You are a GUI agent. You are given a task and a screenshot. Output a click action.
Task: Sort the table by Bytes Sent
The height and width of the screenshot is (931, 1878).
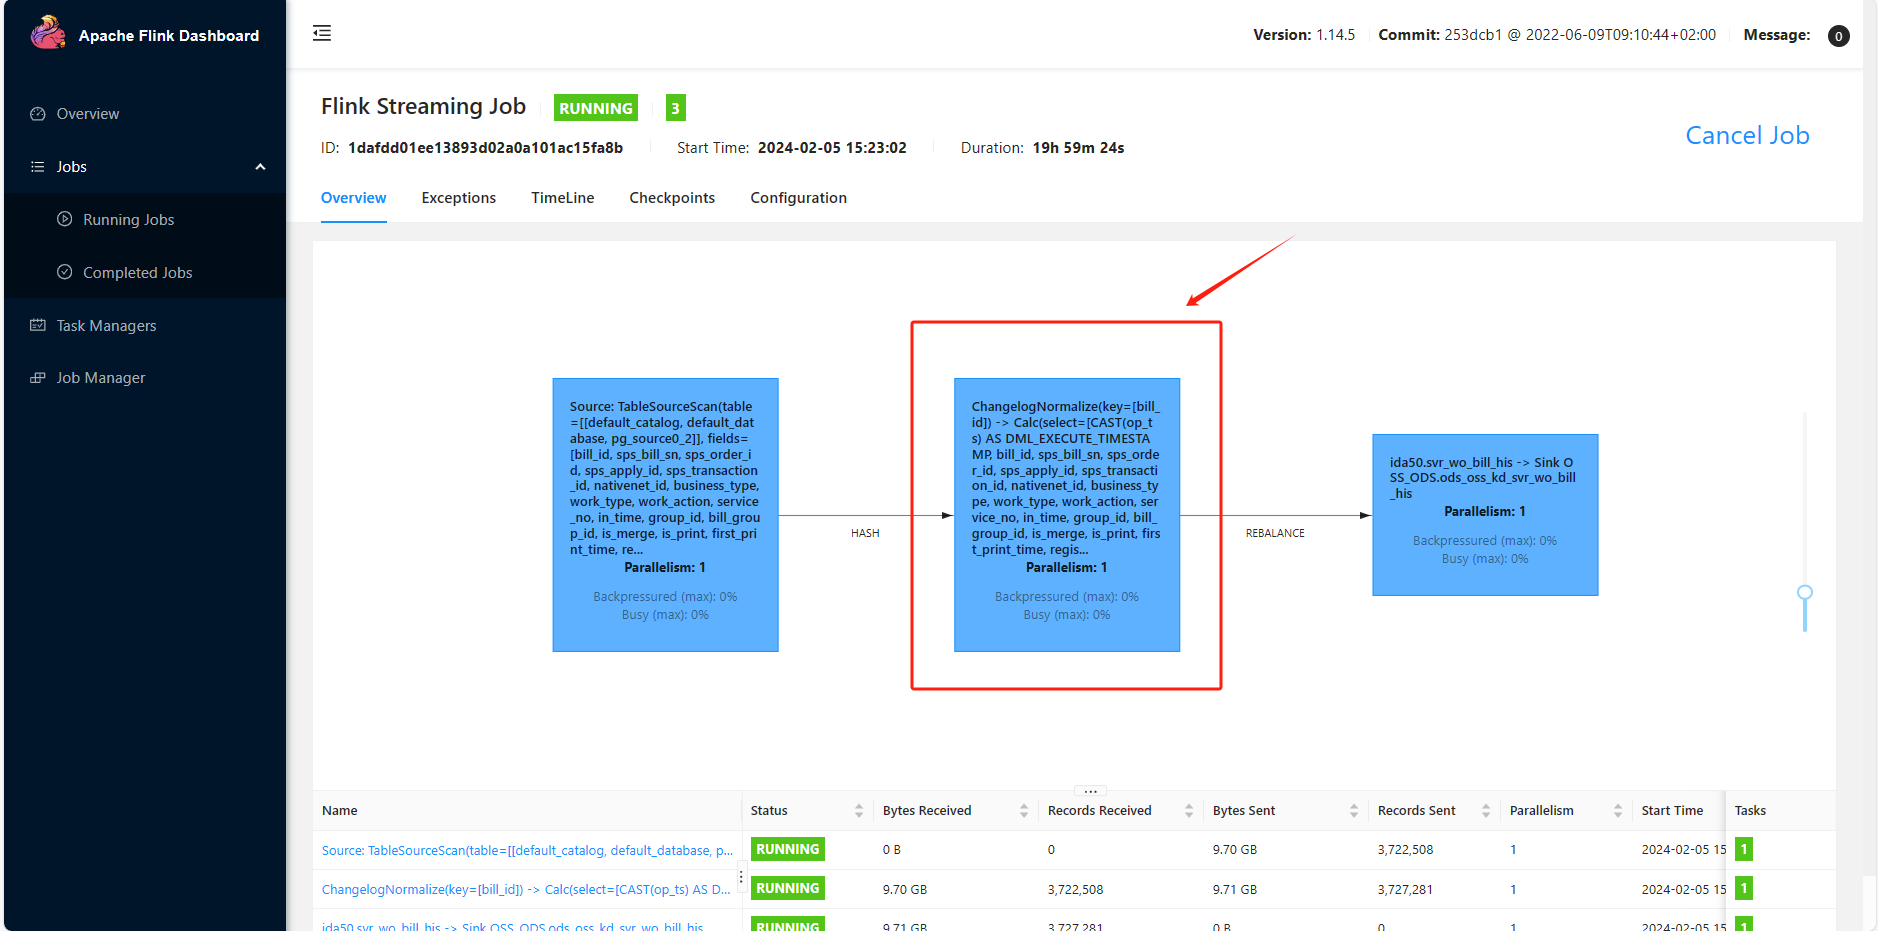coord(1354,811)
